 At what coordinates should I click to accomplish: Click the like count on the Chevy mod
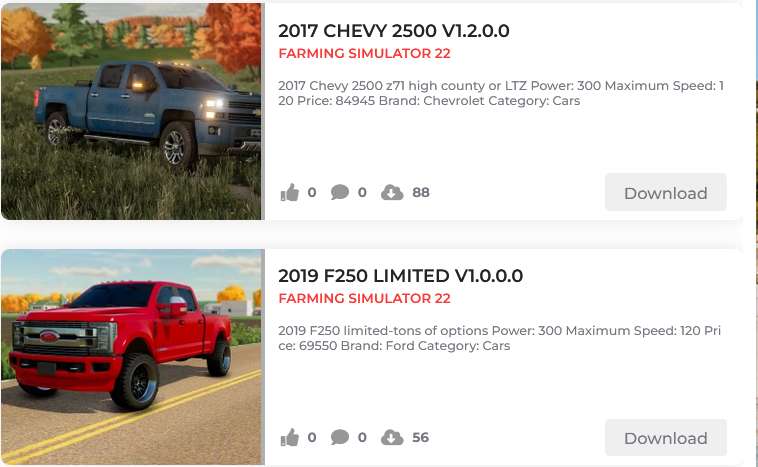tap(312, 192)
